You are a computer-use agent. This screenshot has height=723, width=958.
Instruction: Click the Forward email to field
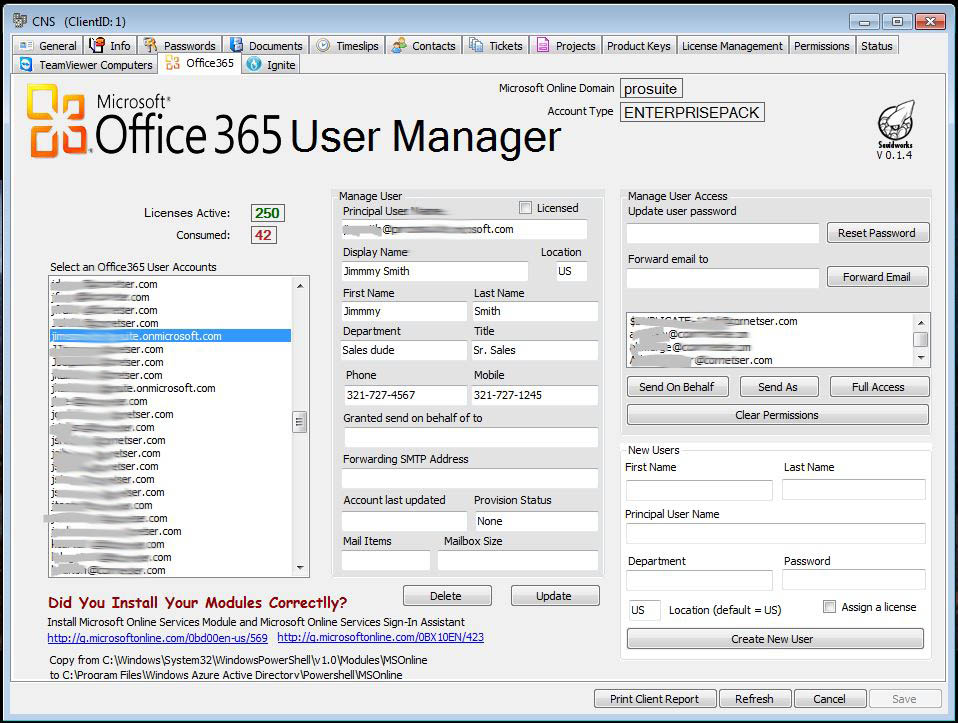point(723,278)
